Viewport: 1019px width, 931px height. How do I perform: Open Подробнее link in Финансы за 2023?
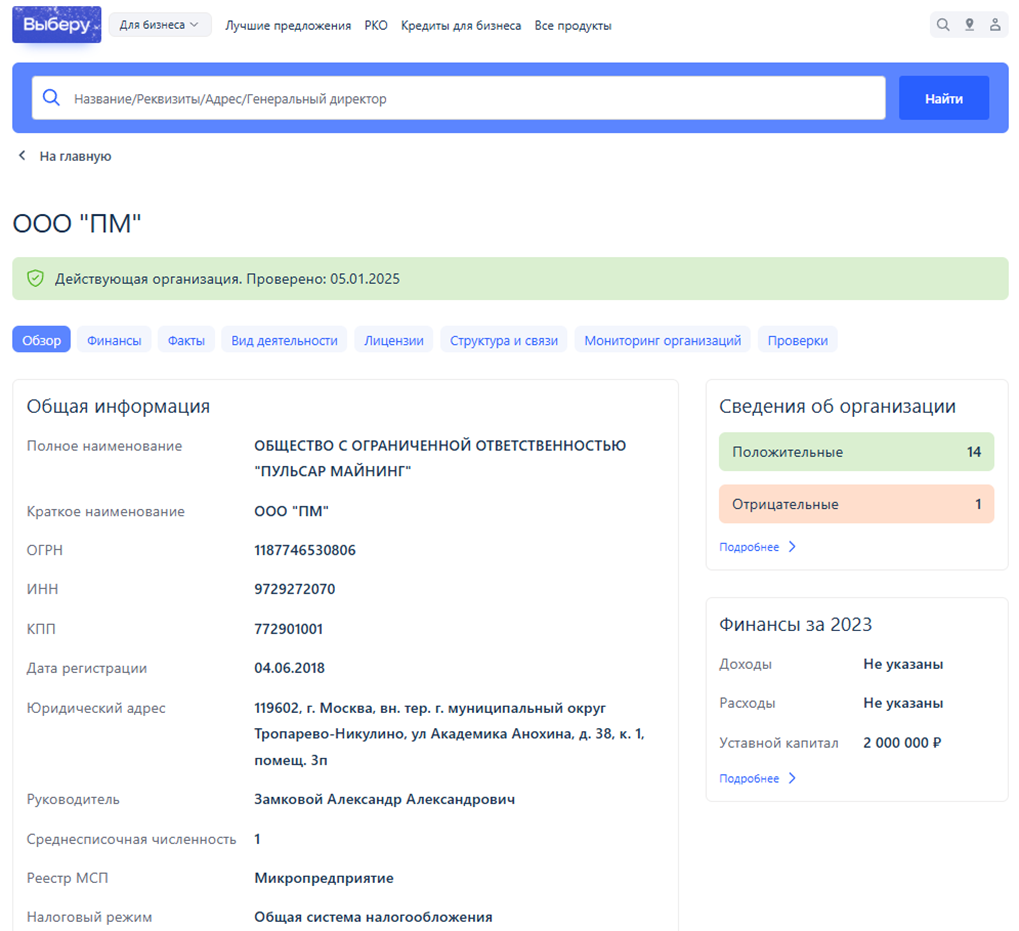749,778
